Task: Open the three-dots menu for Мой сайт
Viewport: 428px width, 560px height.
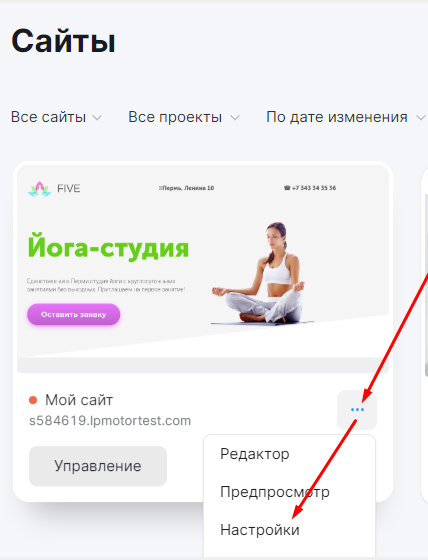Action: pyautogui.click(x=357, y=410)
